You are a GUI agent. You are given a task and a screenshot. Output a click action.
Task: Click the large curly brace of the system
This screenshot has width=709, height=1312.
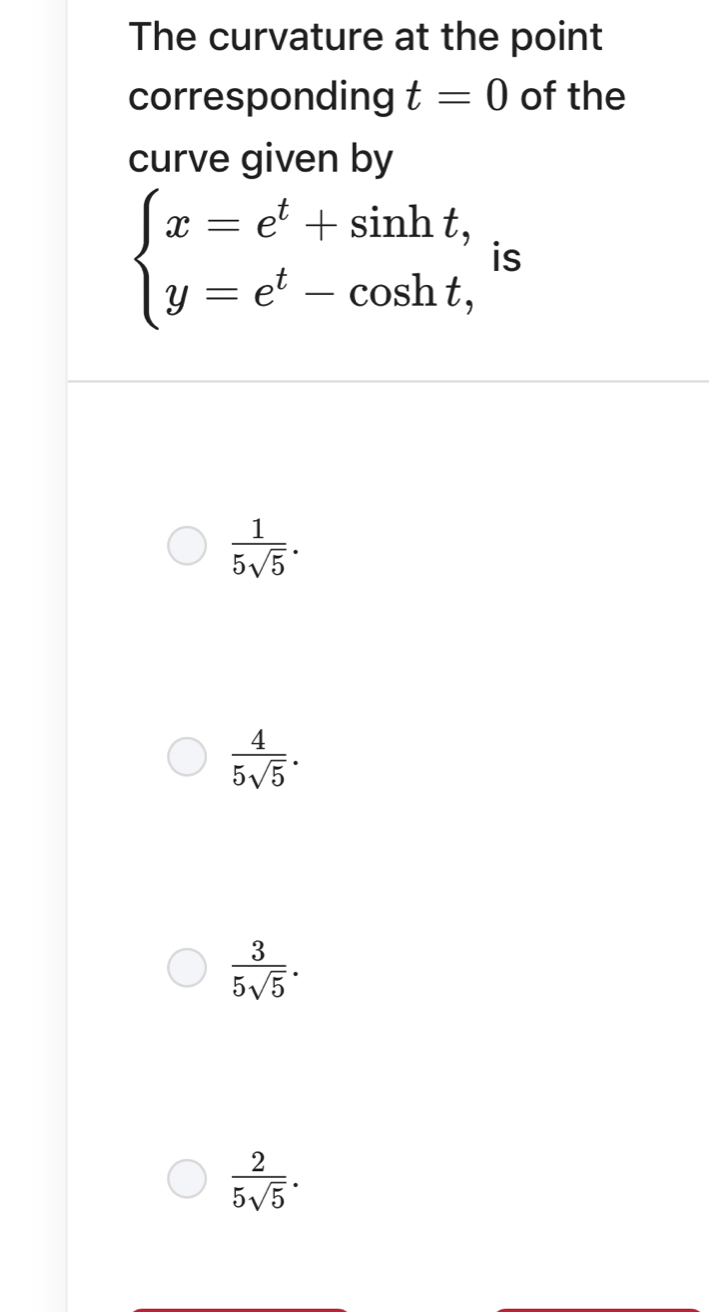[150, 262]
